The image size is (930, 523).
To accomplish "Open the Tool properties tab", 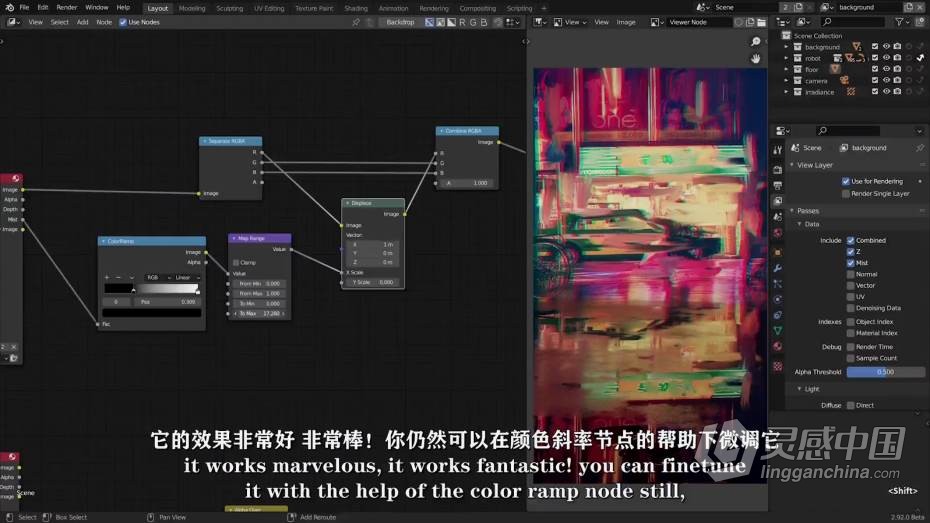I will point(778,151).
